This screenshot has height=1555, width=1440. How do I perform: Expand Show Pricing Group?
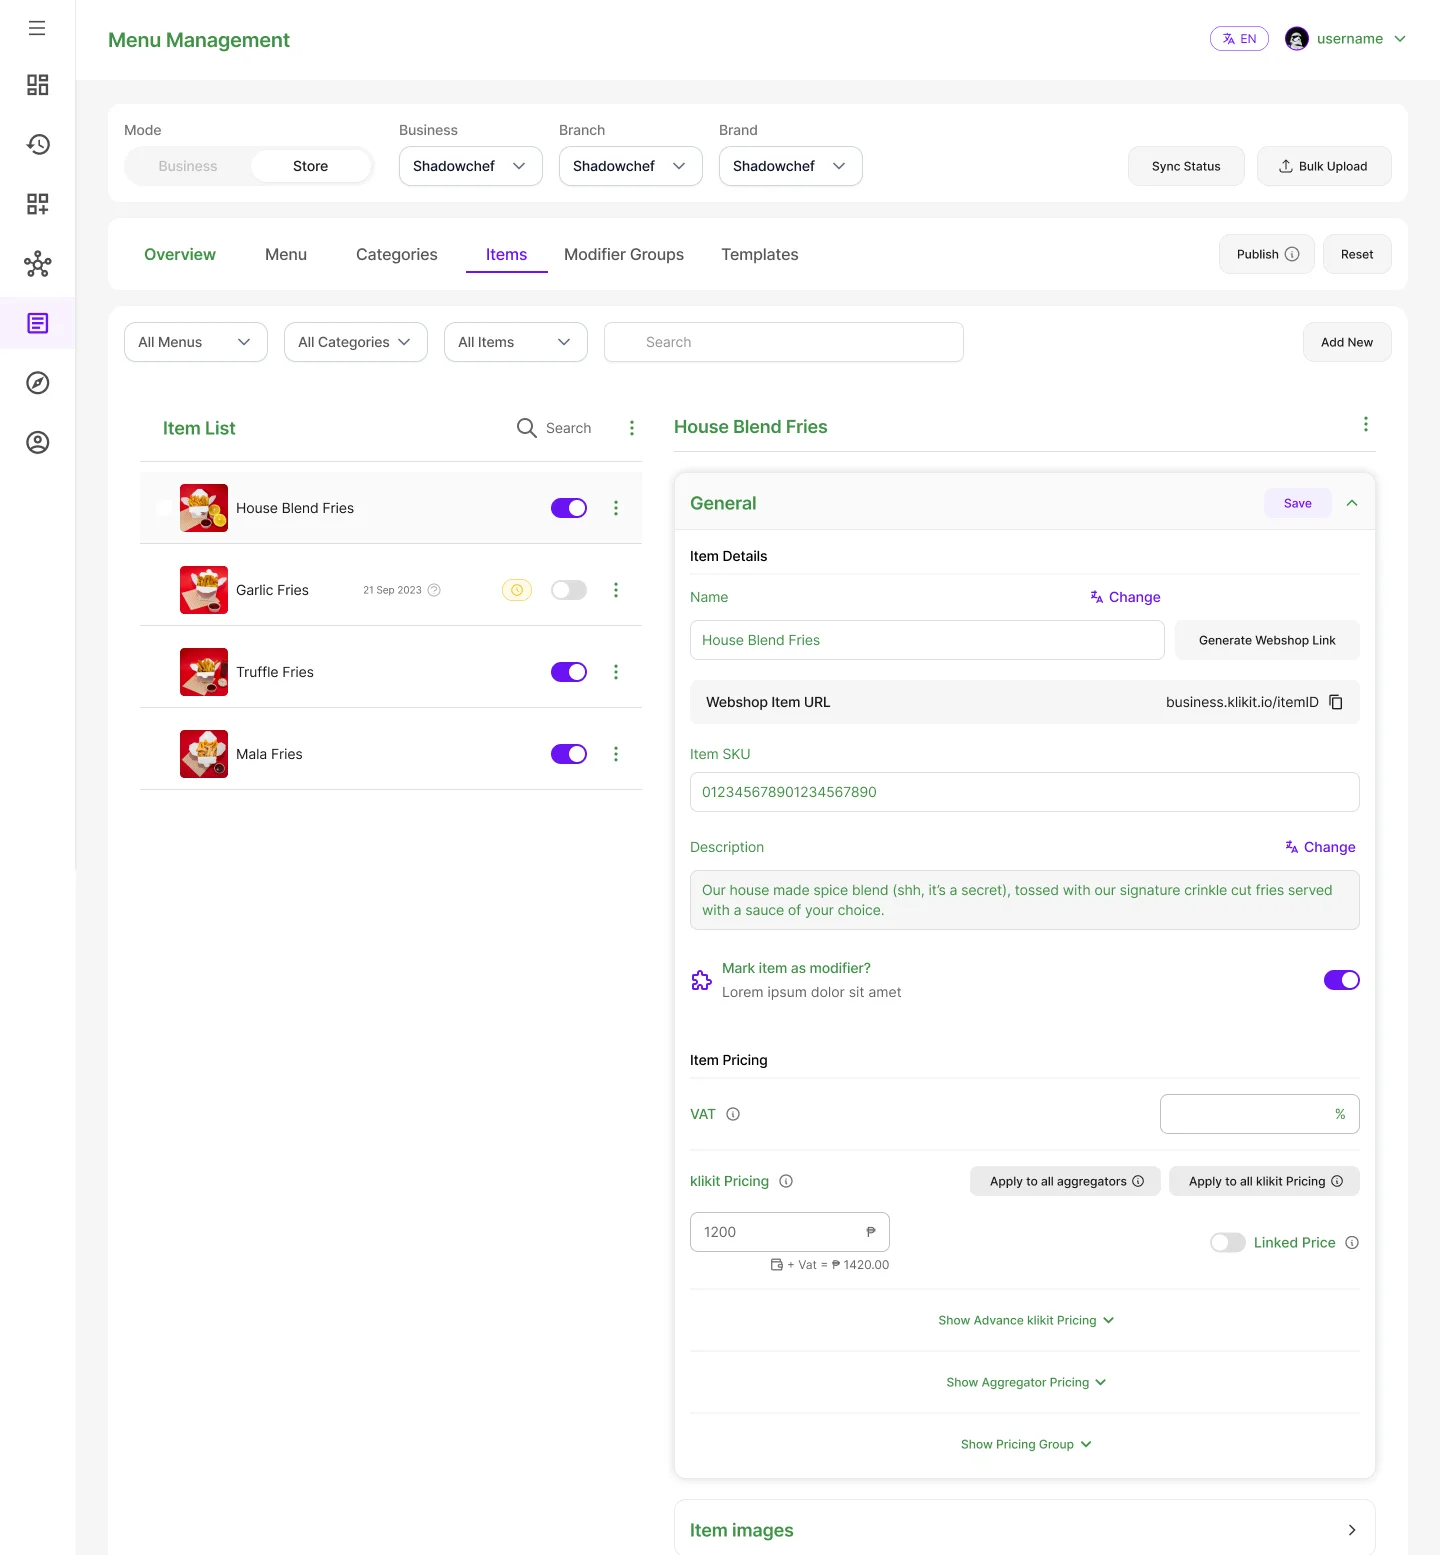click(1026, 1444)
